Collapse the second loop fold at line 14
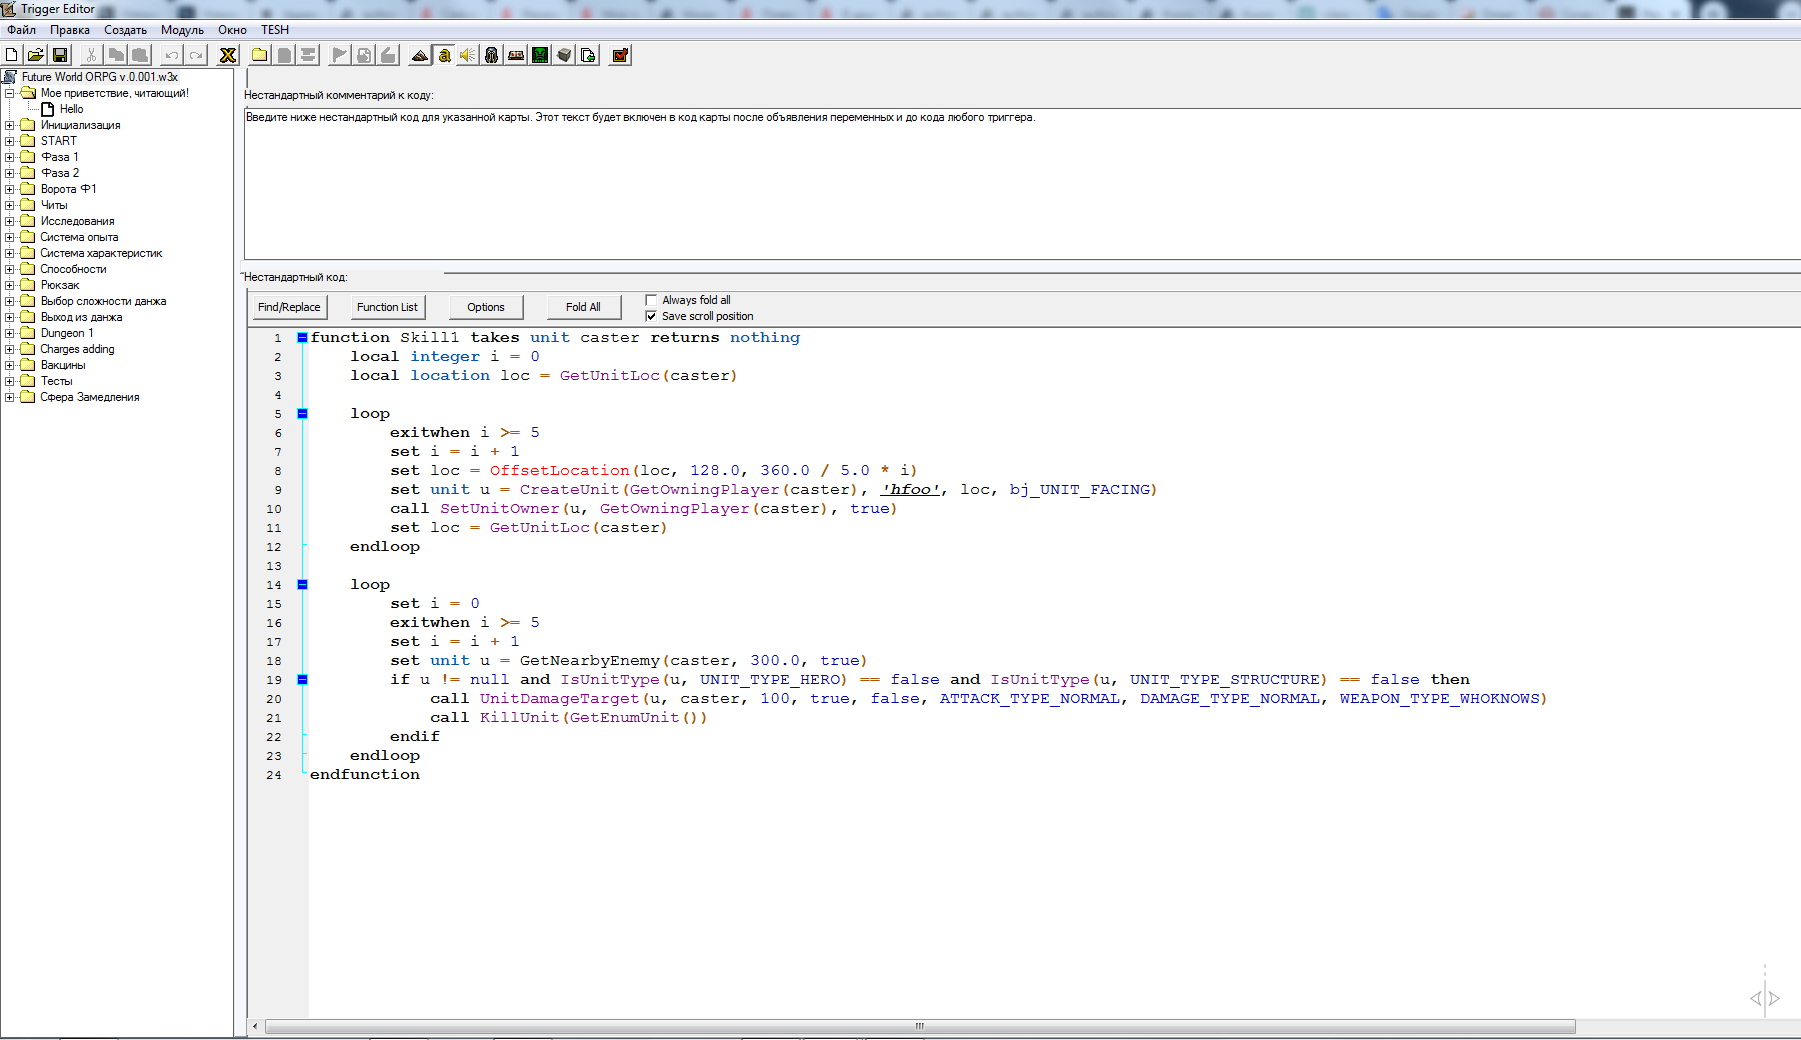 click(302, 585)
